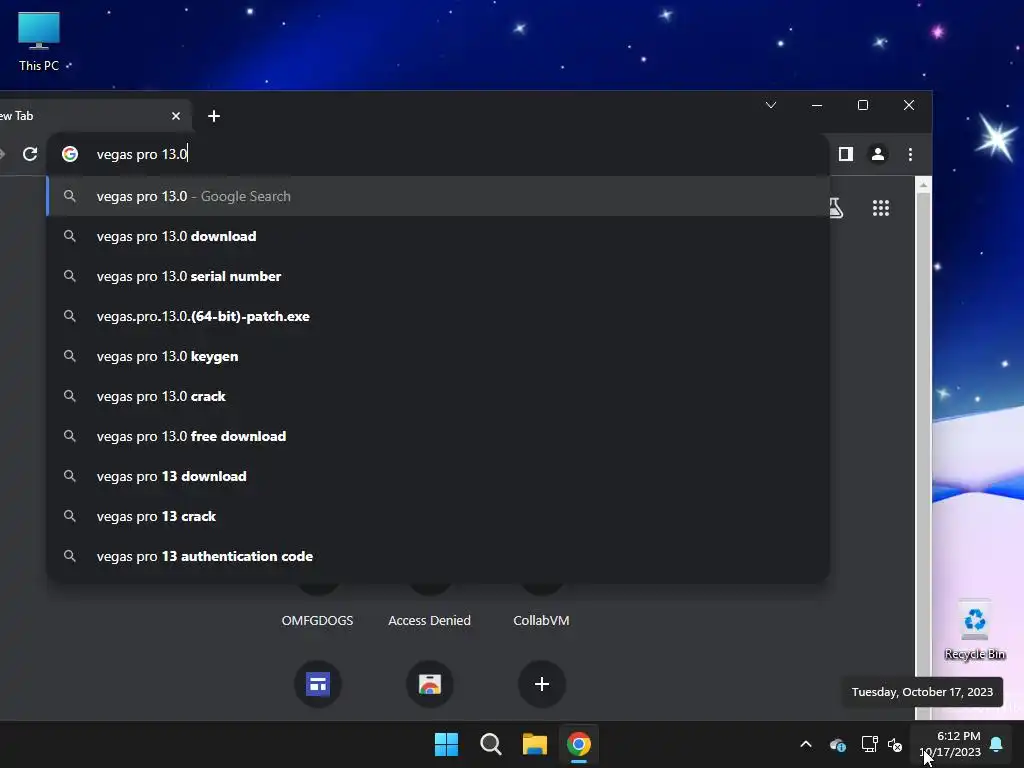Screen dimensions: 1024x768
Task: Select 'vegas pro 13.0 download' suggestion
Action: [x=438, y=236]
